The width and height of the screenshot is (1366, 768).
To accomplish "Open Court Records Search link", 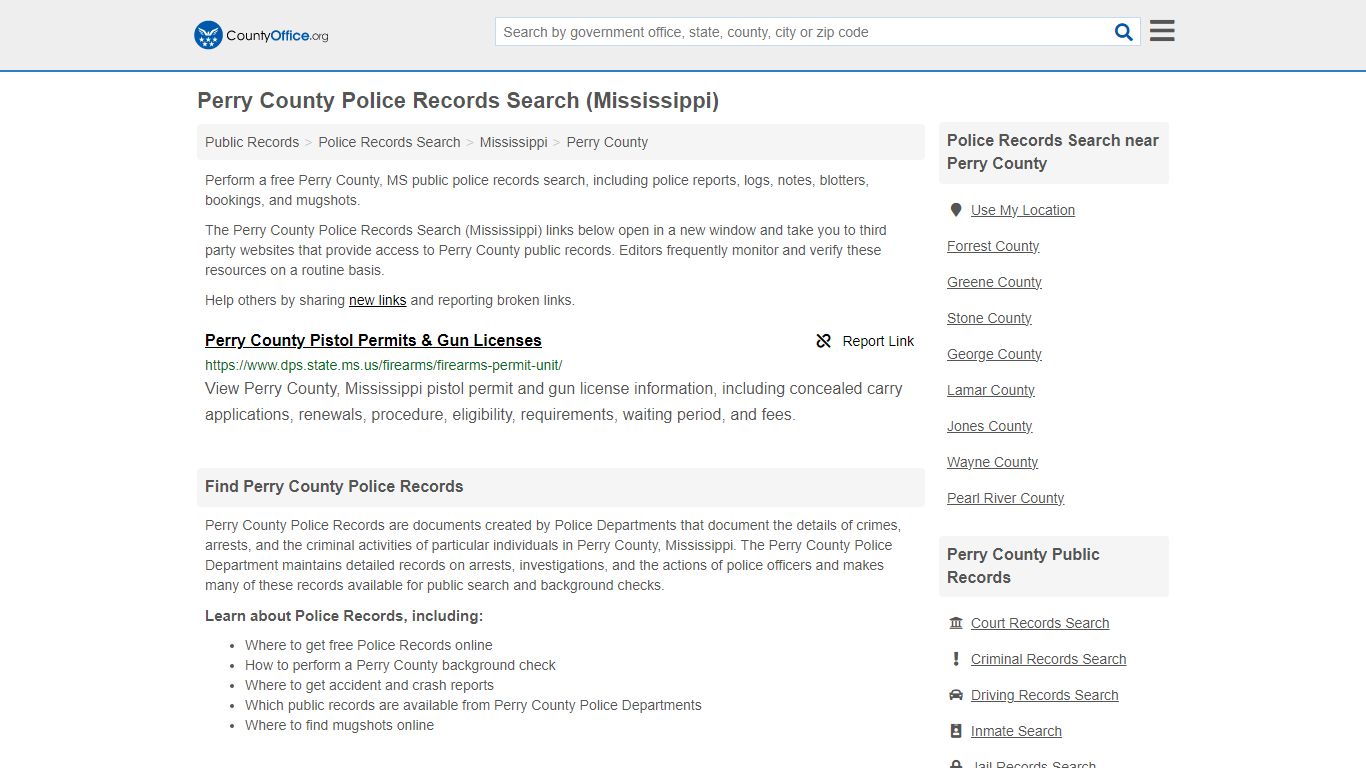I will [1040, 623].
